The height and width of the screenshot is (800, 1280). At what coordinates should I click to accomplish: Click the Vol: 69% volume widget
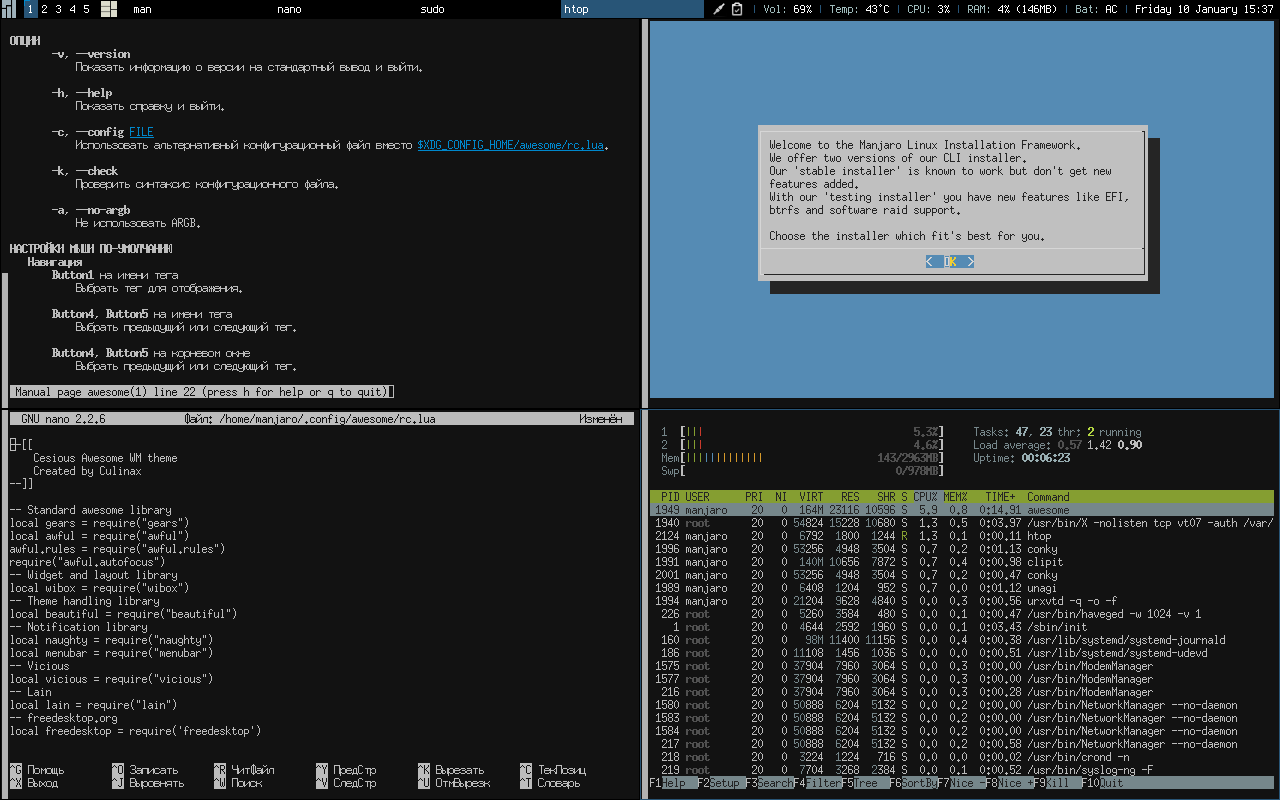787,9
